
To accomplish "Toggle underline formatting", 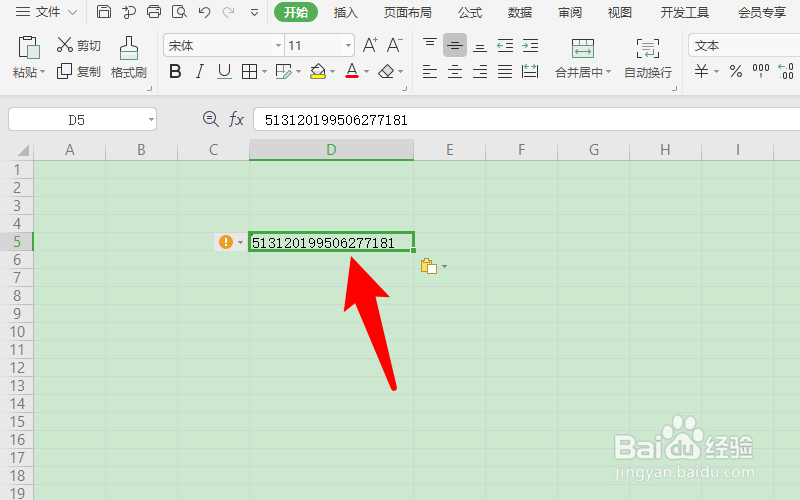I will coord(224,72).
